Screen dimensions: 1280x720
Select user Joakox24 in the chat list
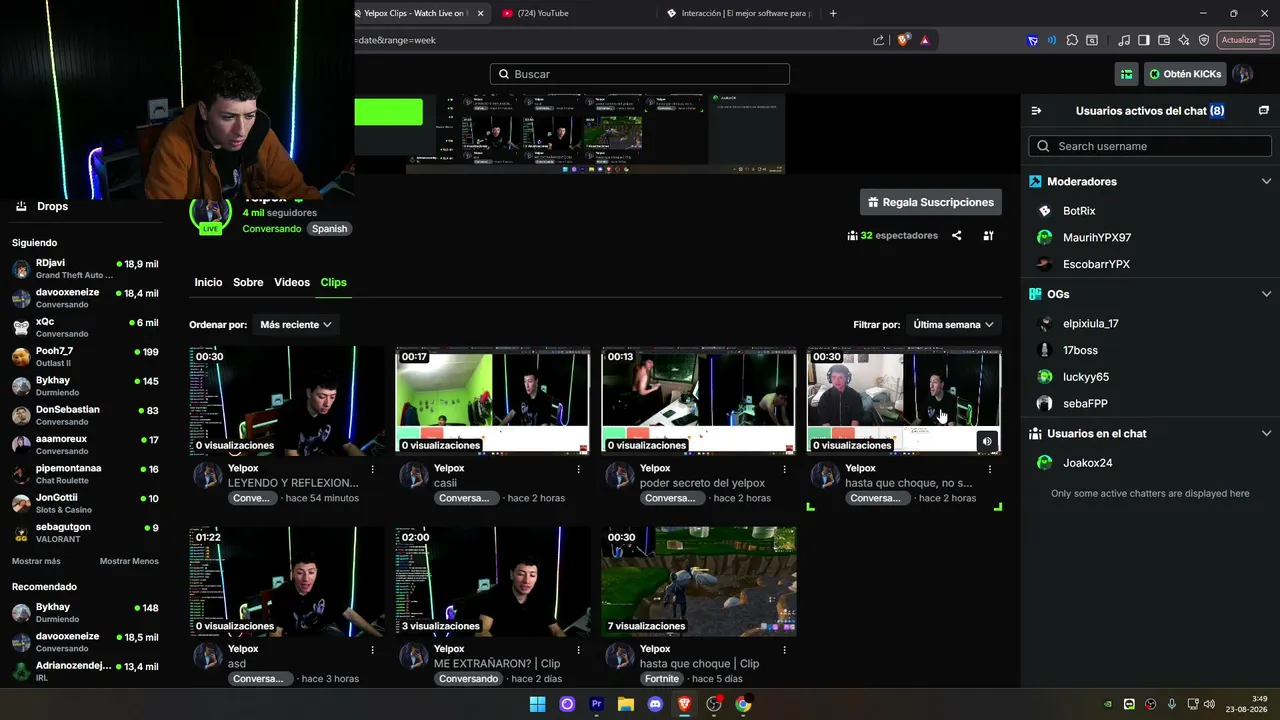[x=1087, y=463]
